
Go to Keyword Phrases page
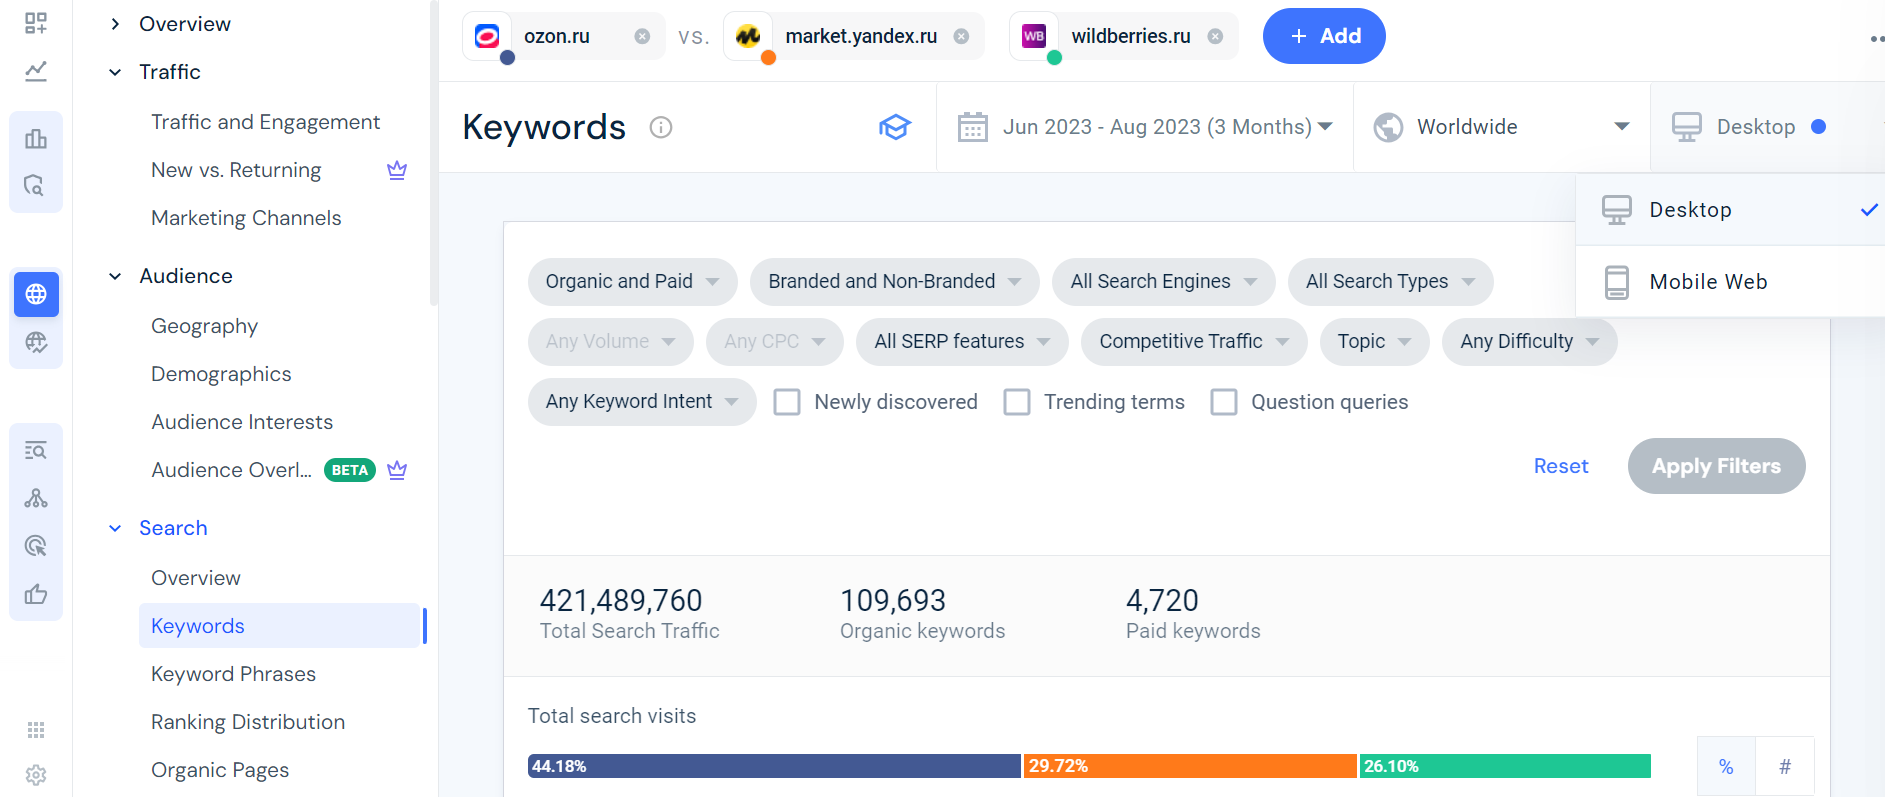[x=233, y=674]
